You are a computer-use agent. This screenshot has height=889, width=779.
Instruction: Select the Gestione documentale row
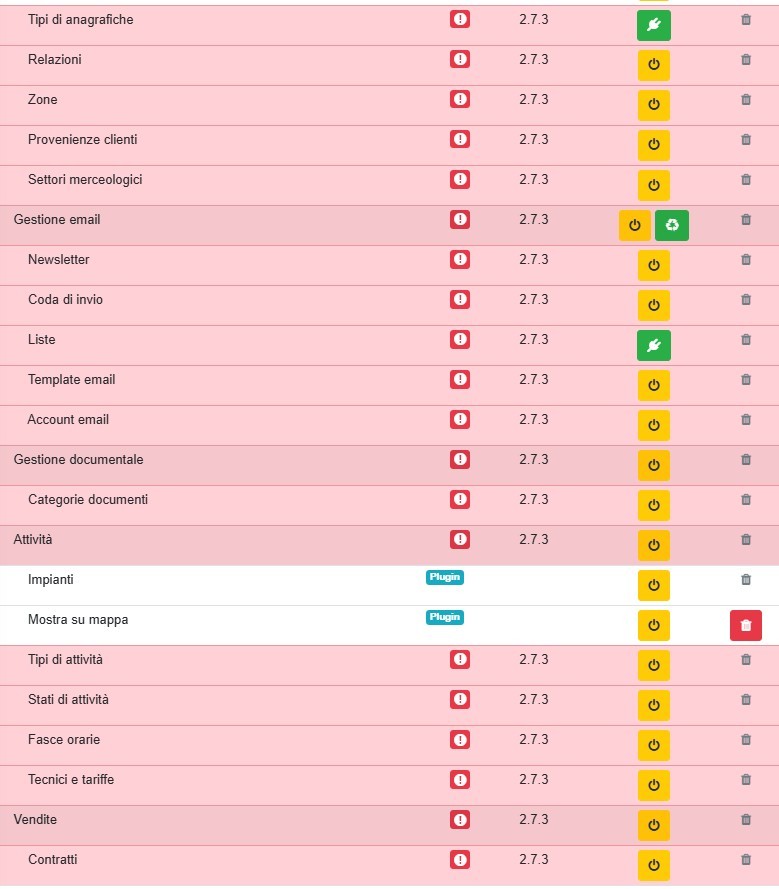[78, 460]
